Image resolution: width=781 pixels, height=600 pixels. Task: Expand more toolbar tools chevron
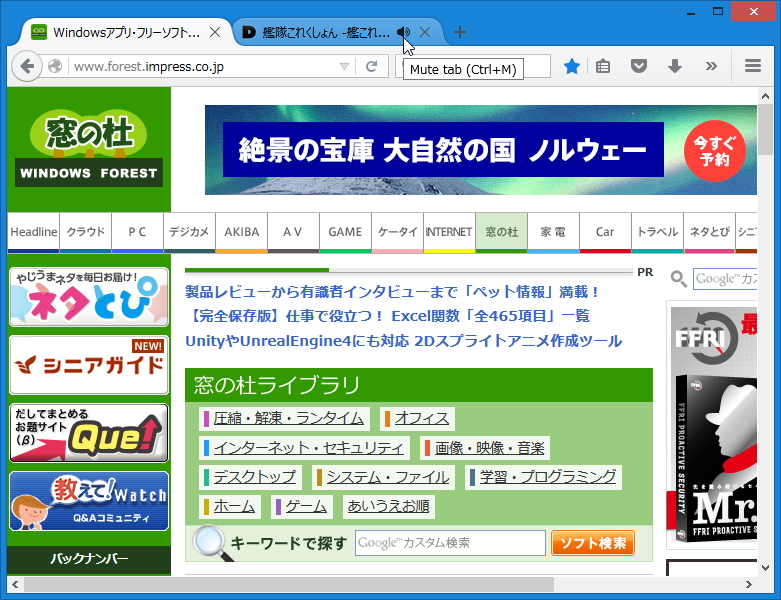(711, 66)
